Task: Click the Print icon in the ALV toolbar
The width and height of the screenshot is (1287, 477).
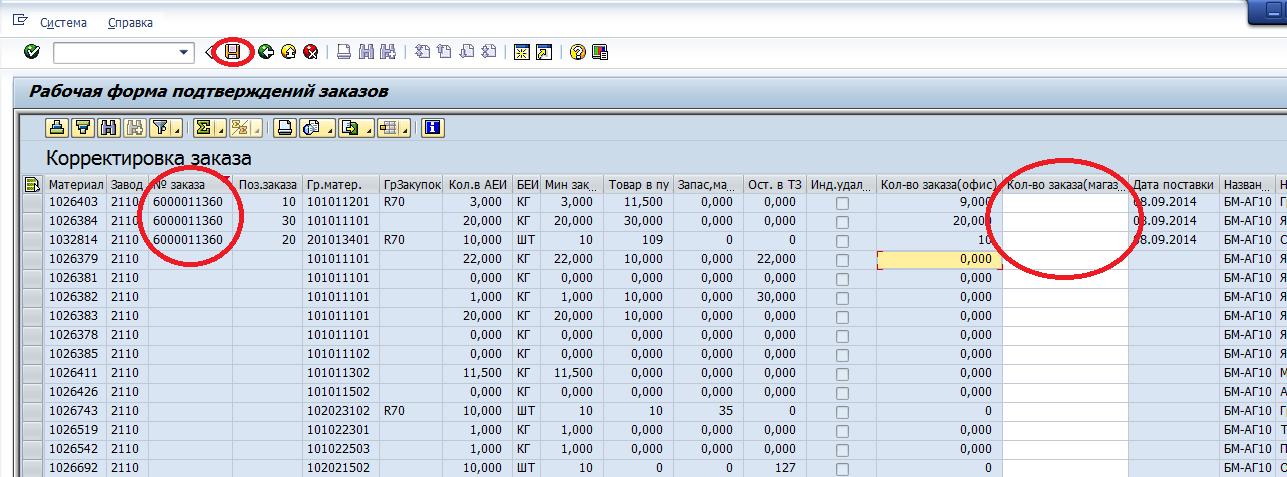Action: pyautogui.click(x=285, y=127)
